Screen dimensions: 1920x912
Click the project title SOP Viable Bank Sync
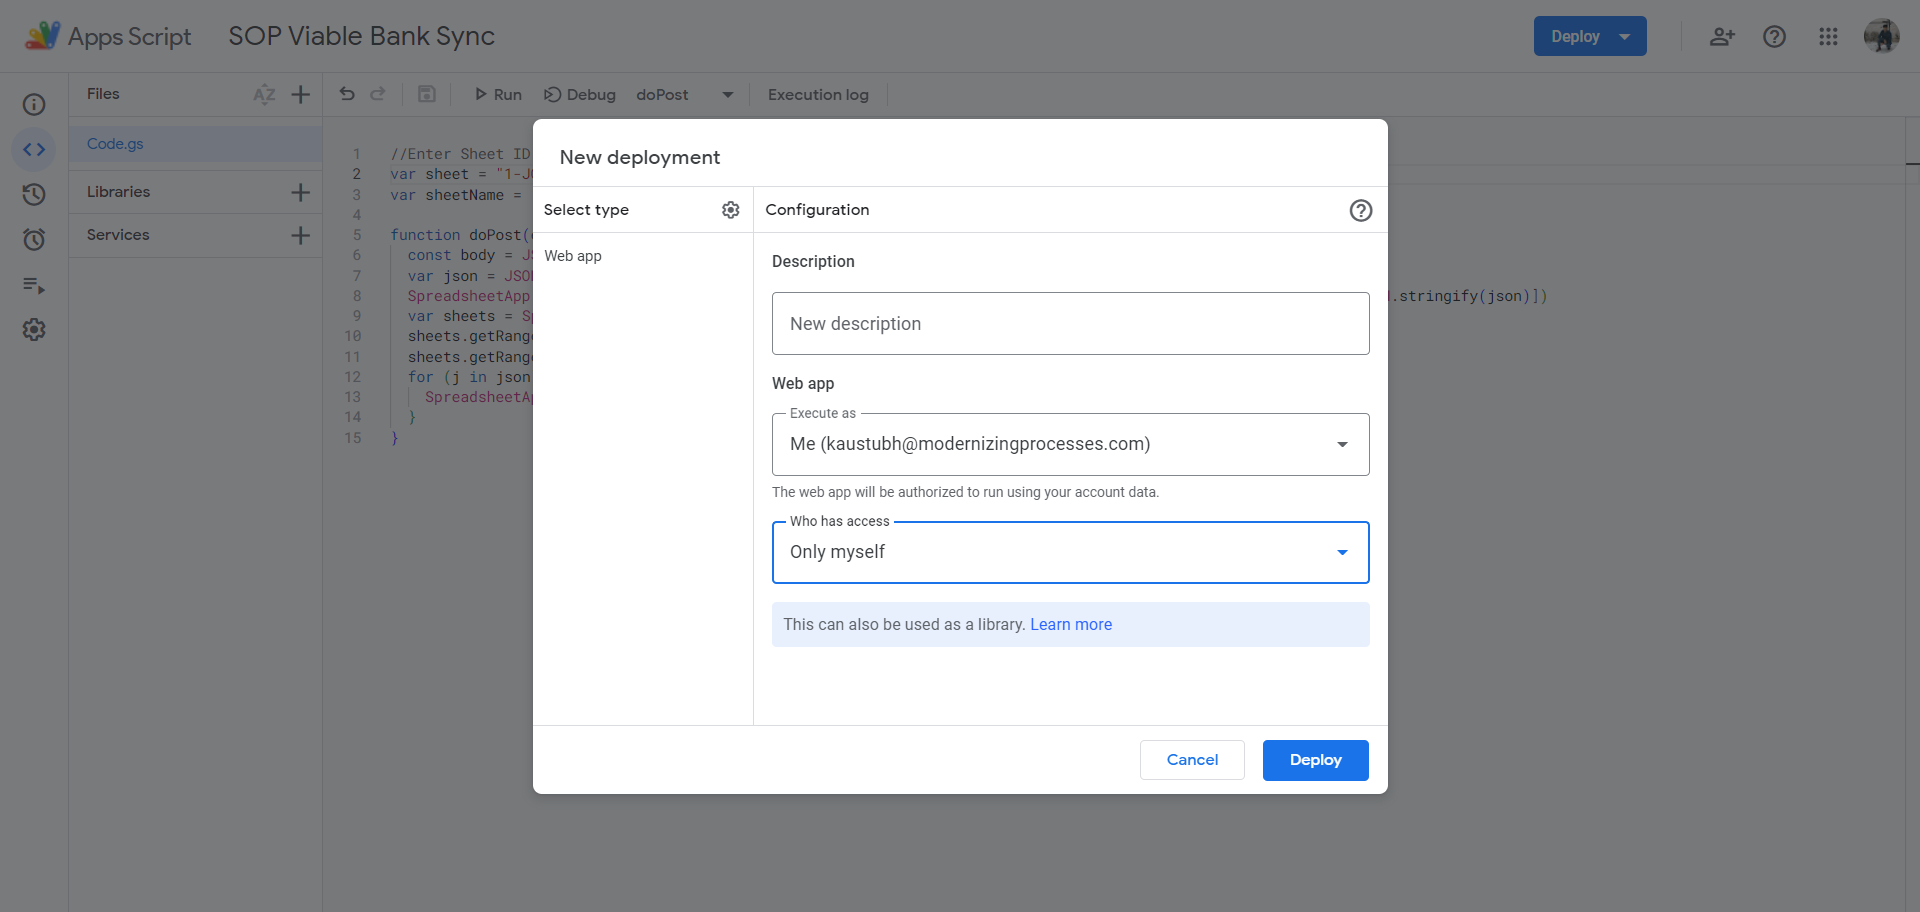361,36
